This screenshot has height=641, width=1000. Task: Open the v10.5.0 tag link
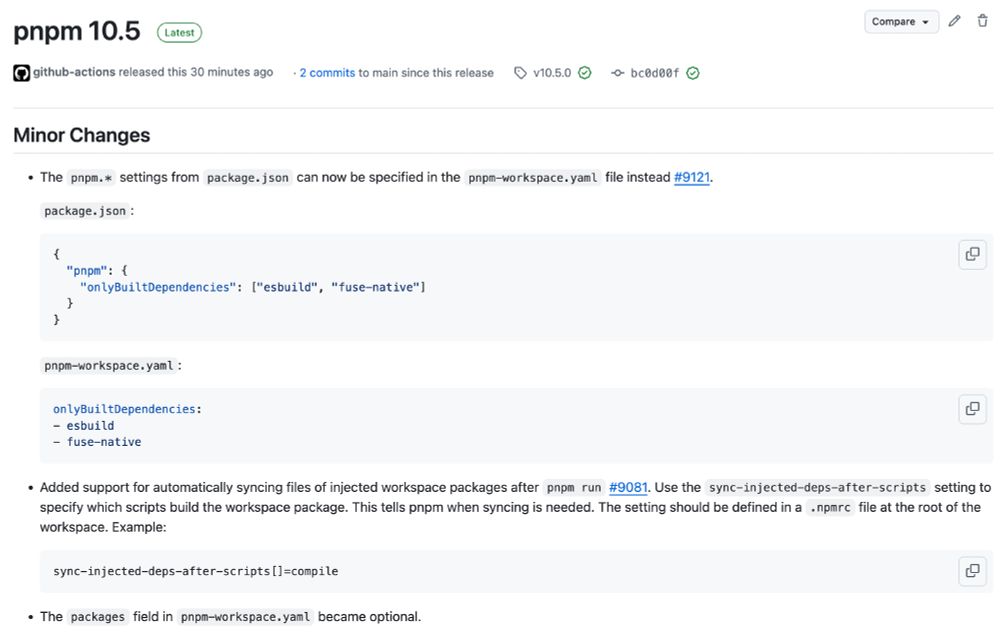[552, 73]
